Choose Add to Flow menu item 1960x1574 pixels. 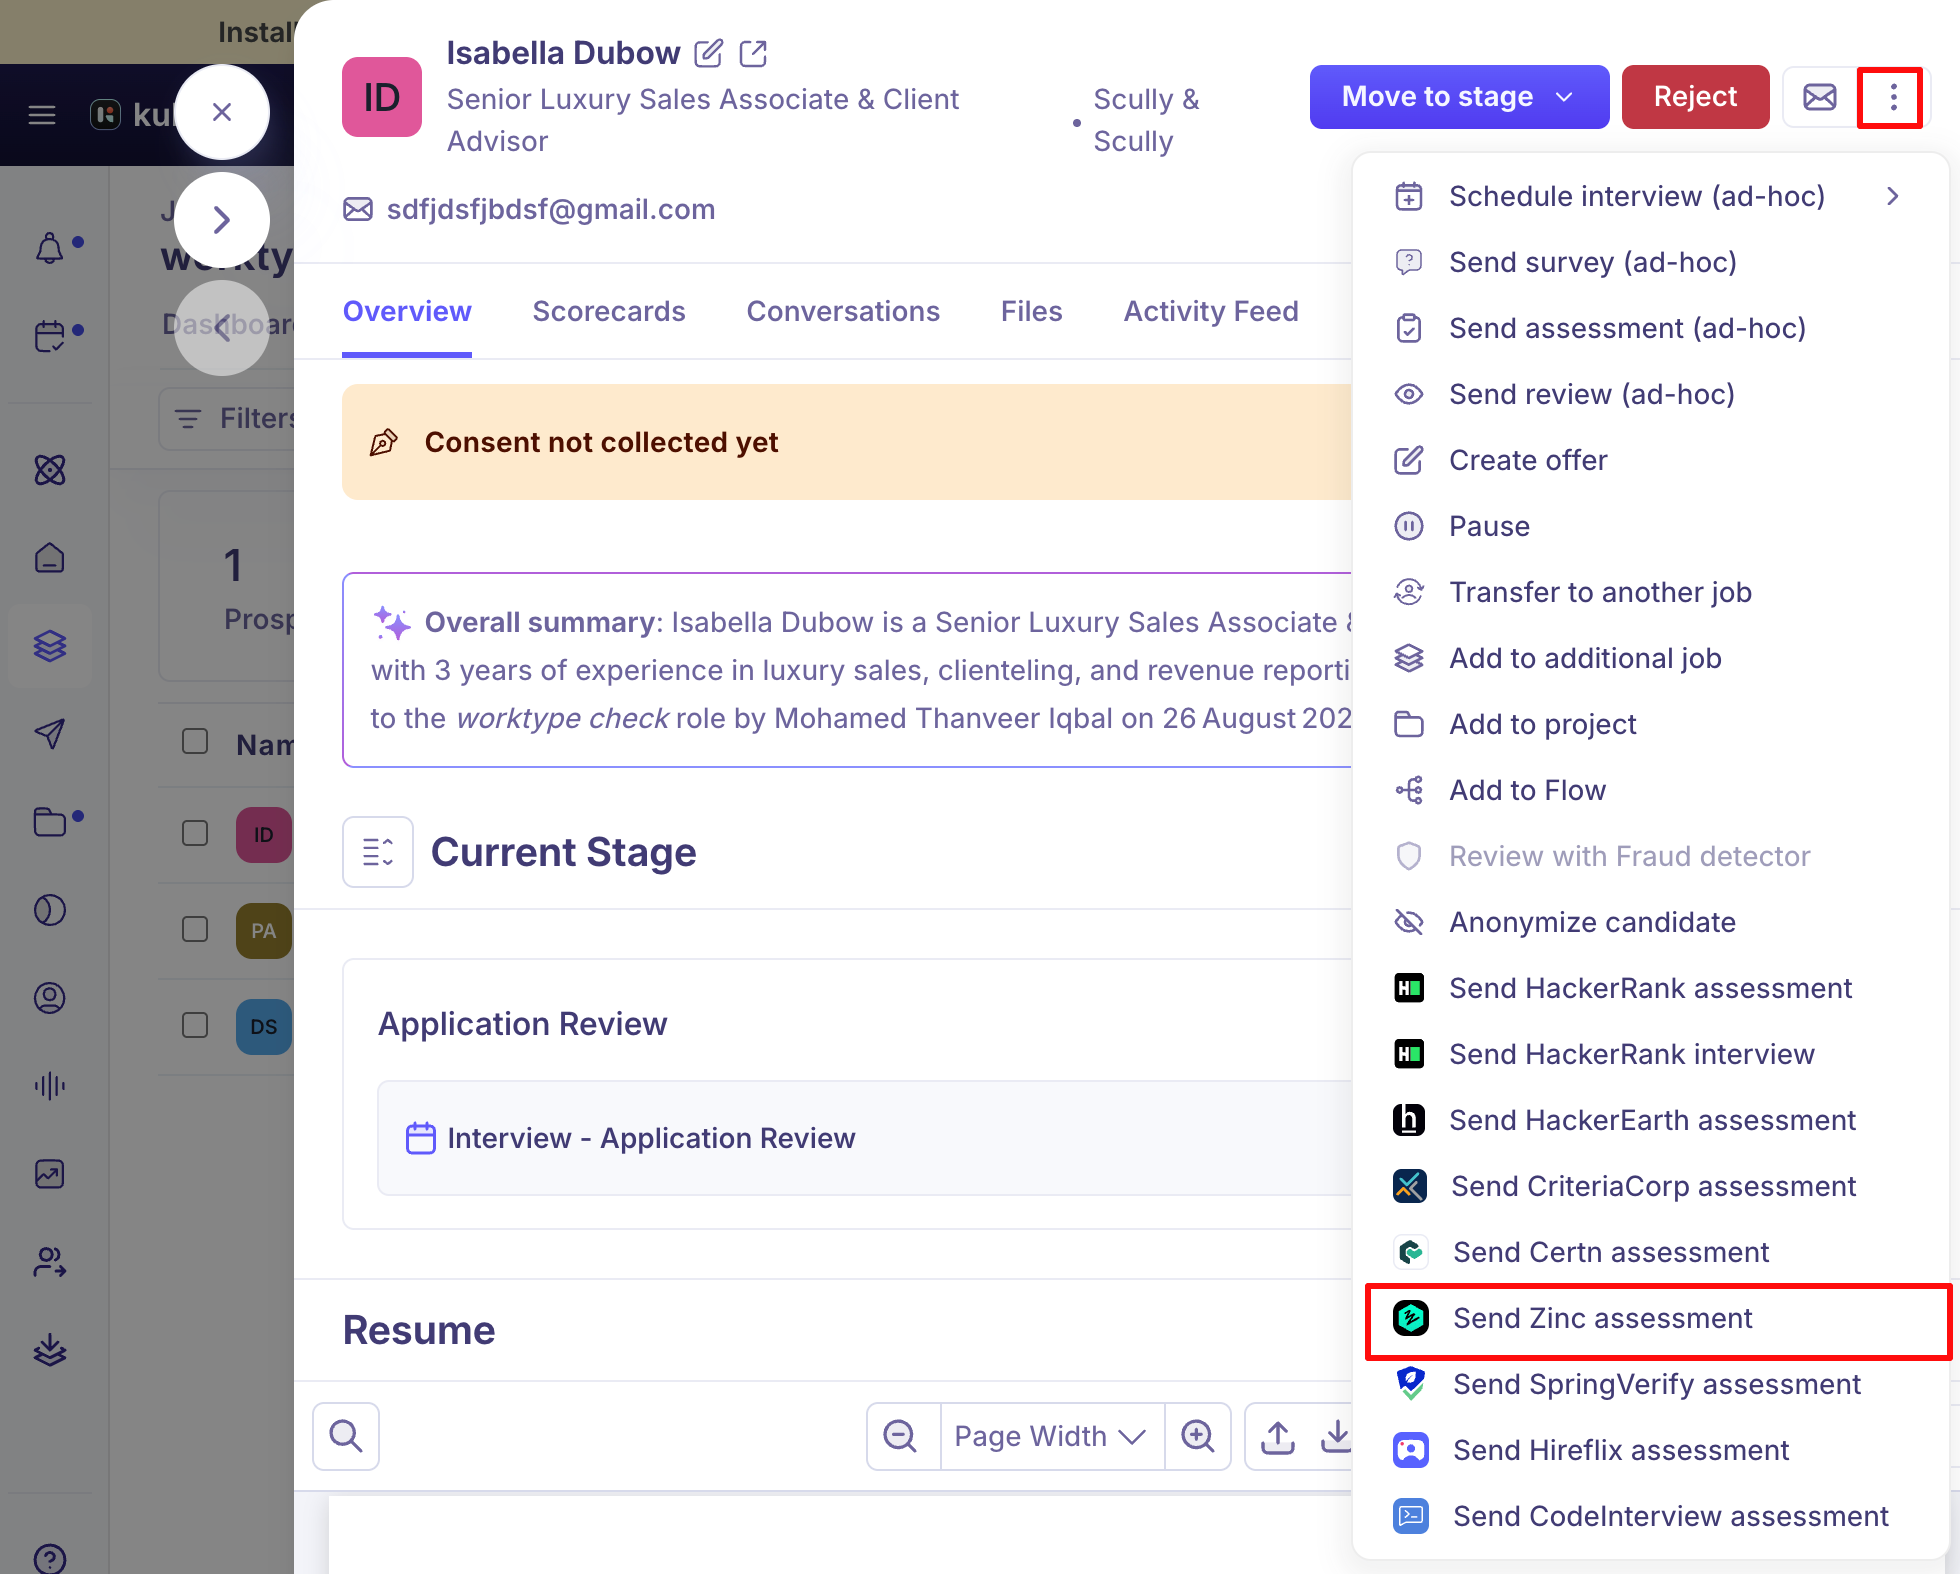point(1650,790)
